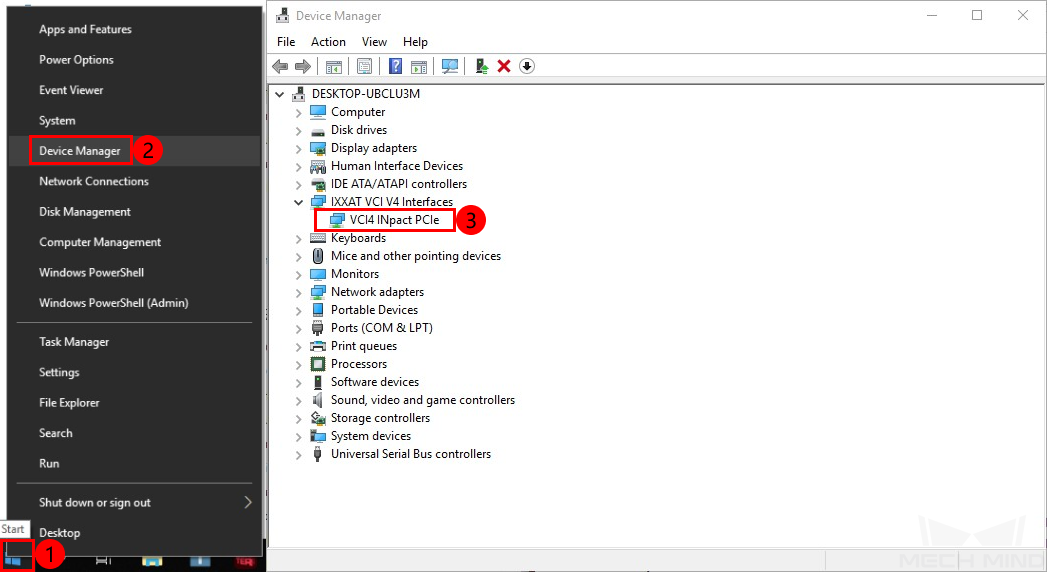Viewport: 1047px width, 572px height.
Task: Open the File menu in Device Manager
Action: [286, 41]
